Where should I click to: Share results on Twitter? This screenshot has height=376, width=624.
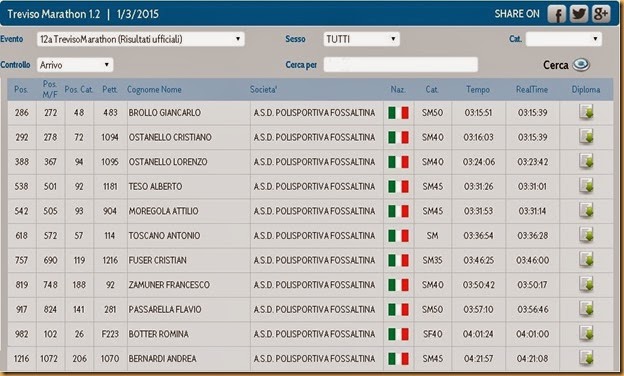coord(579,14)
